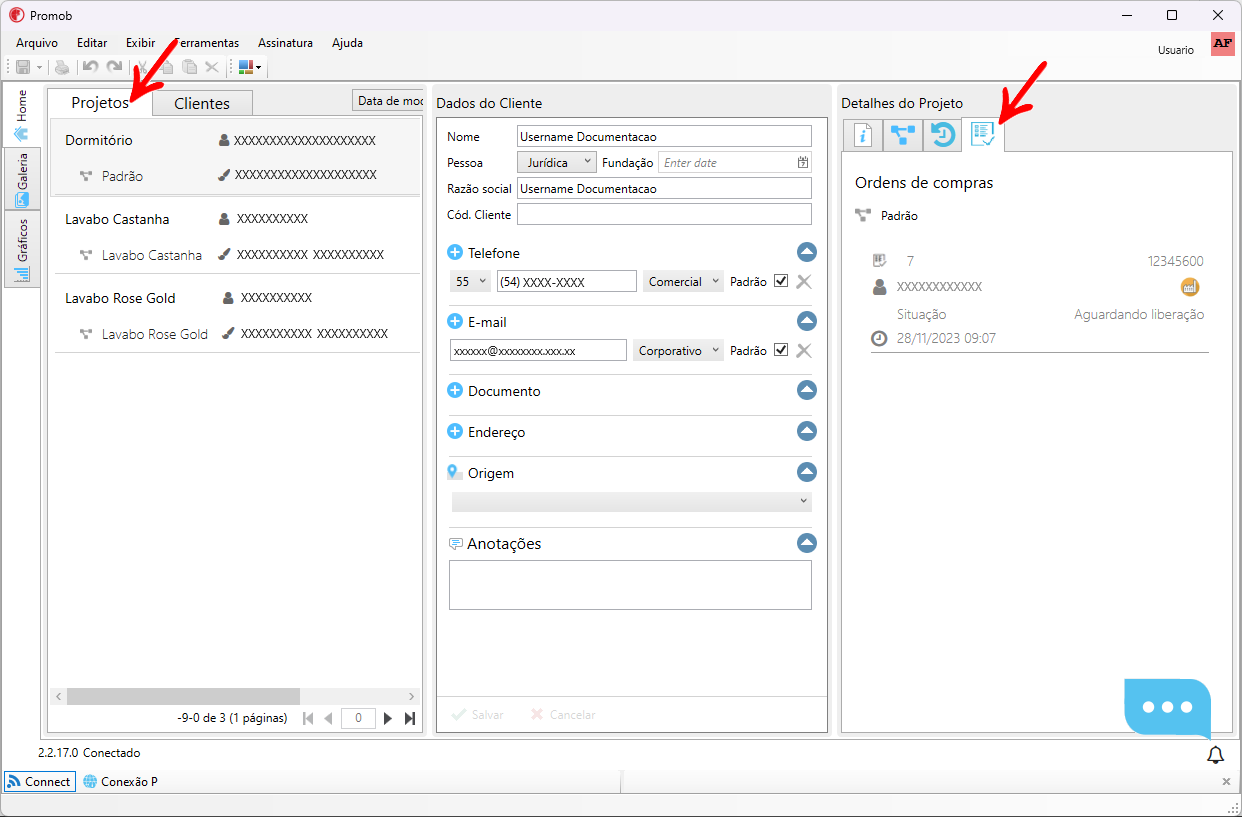
Task: Remove the e-mail address row
Action: [803, 350]
